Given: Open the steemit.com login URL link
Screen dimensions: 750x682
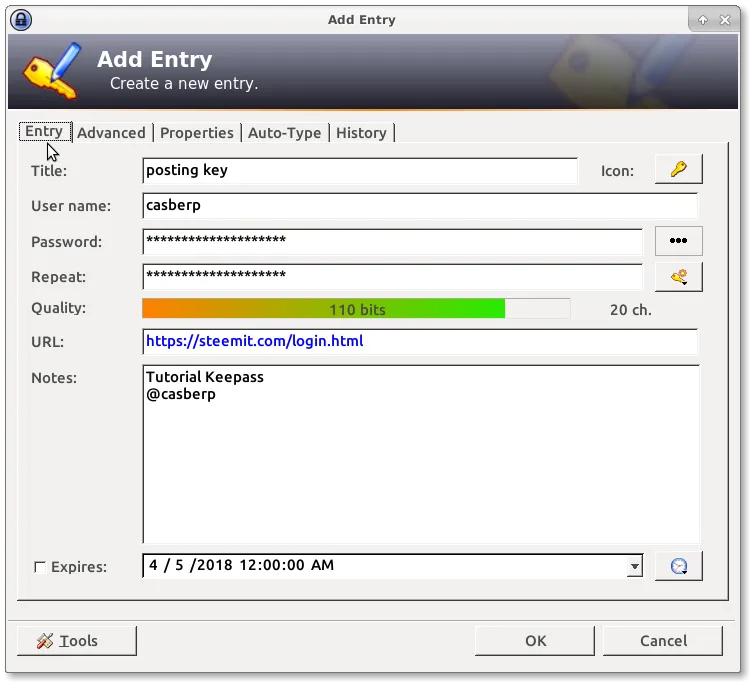Looking at the screenshot, I should coord(254,341).
